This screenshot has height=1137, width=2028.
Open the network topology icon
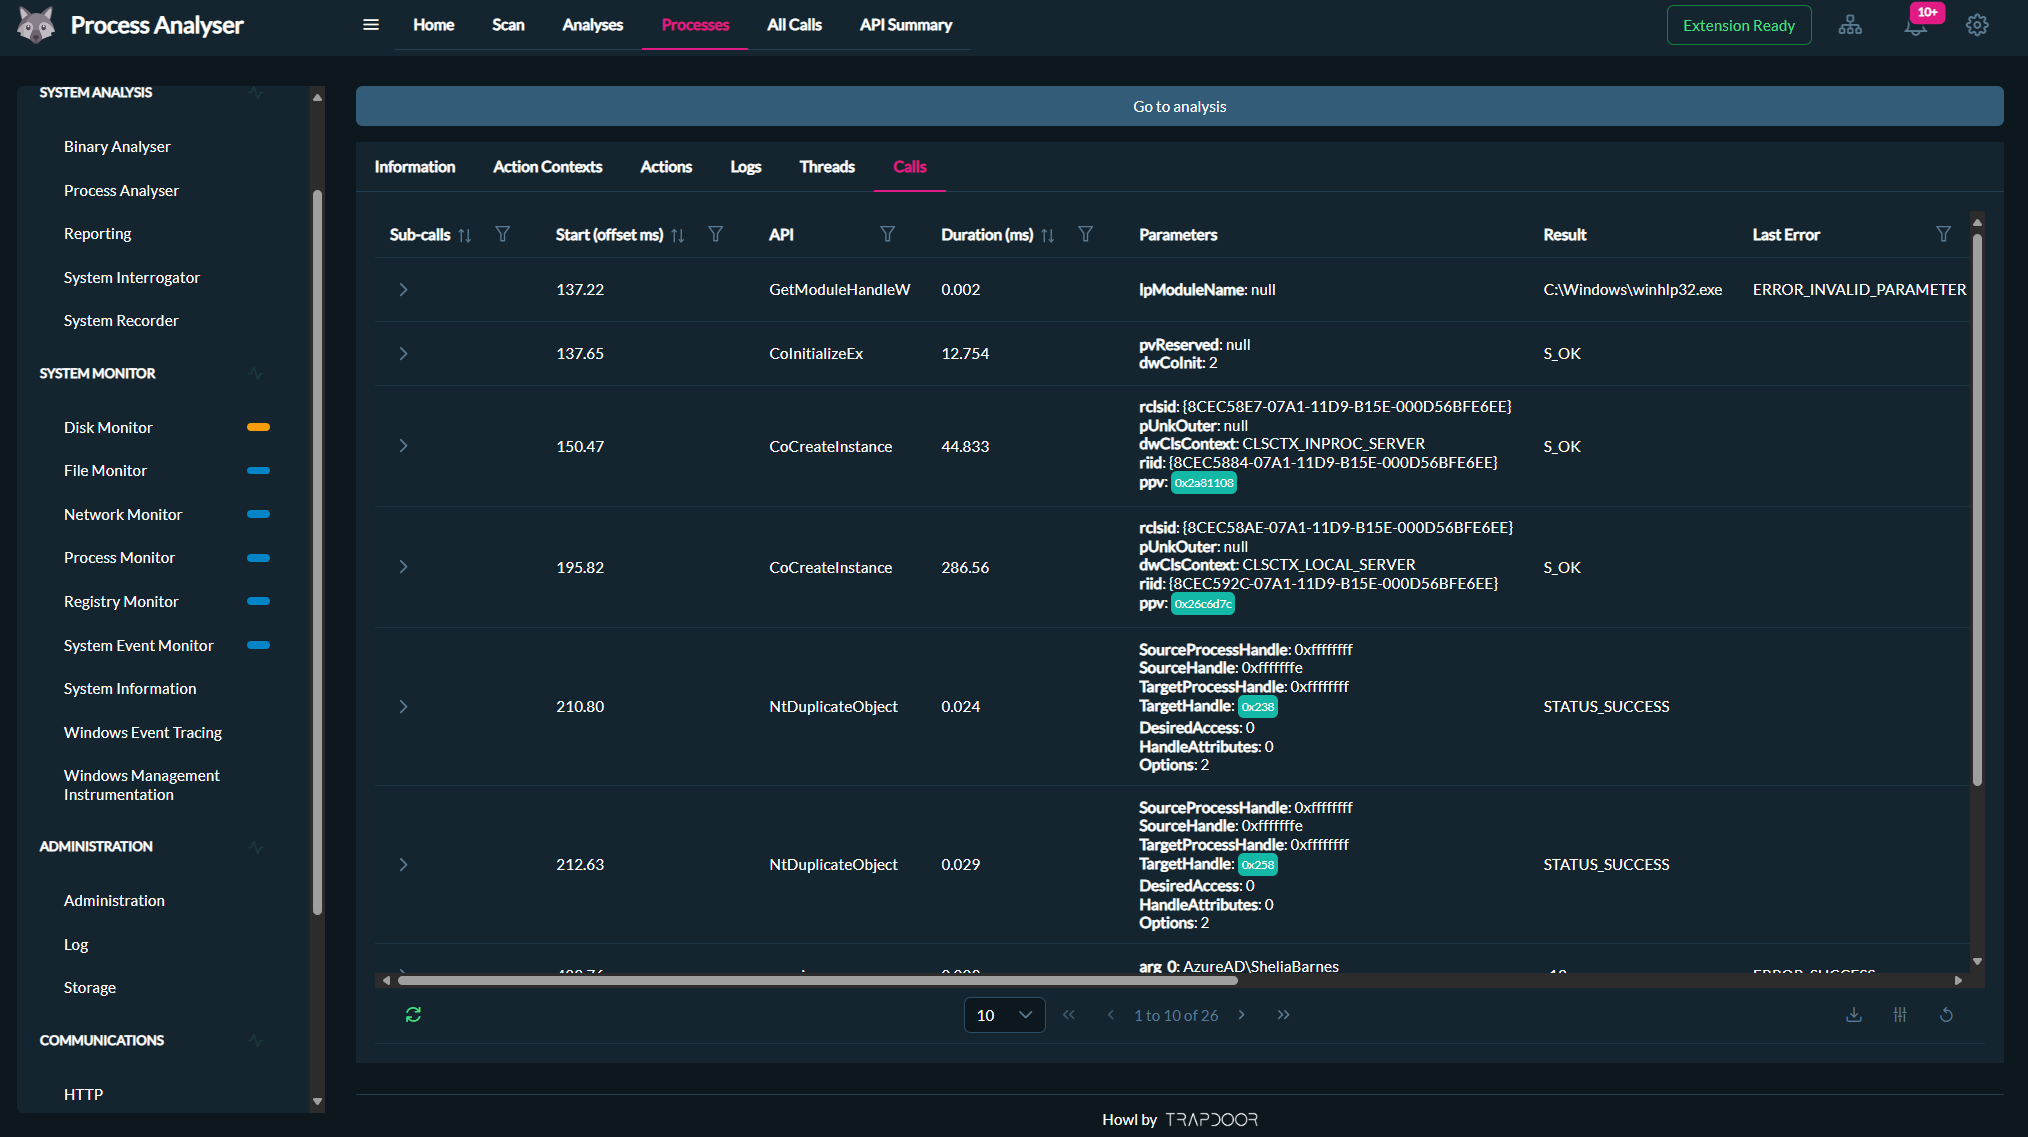(1850, 25)
